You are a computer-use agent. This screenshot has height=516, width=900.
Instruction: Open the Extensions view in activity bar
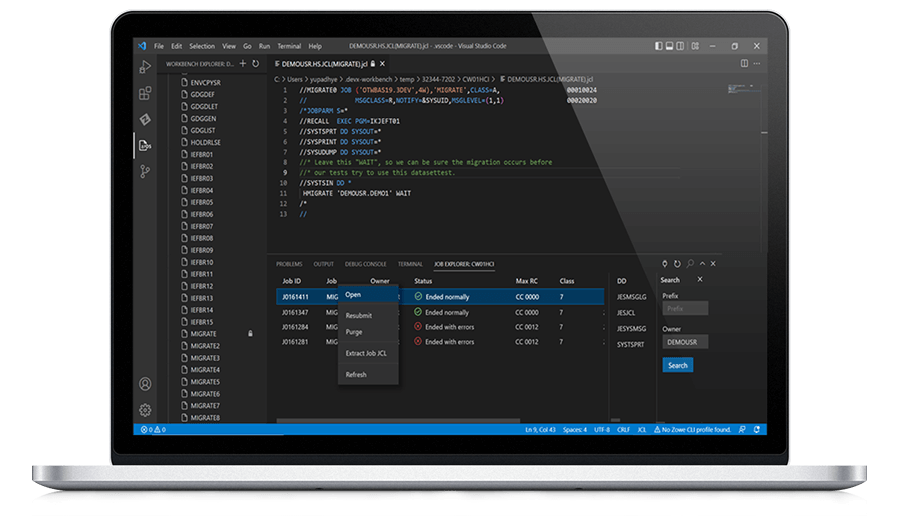click(x=145, y=93)
